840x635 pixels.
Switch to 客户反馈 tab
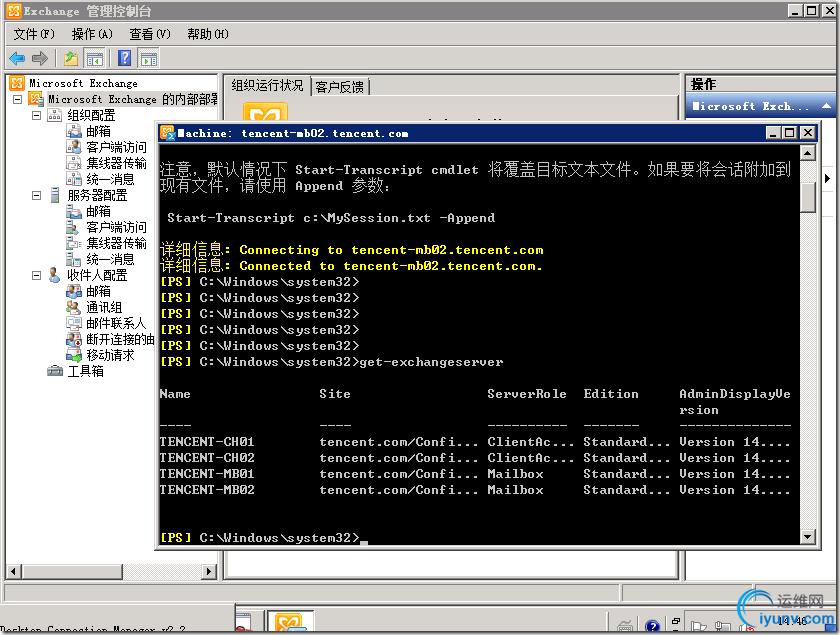tap(340, 87)
